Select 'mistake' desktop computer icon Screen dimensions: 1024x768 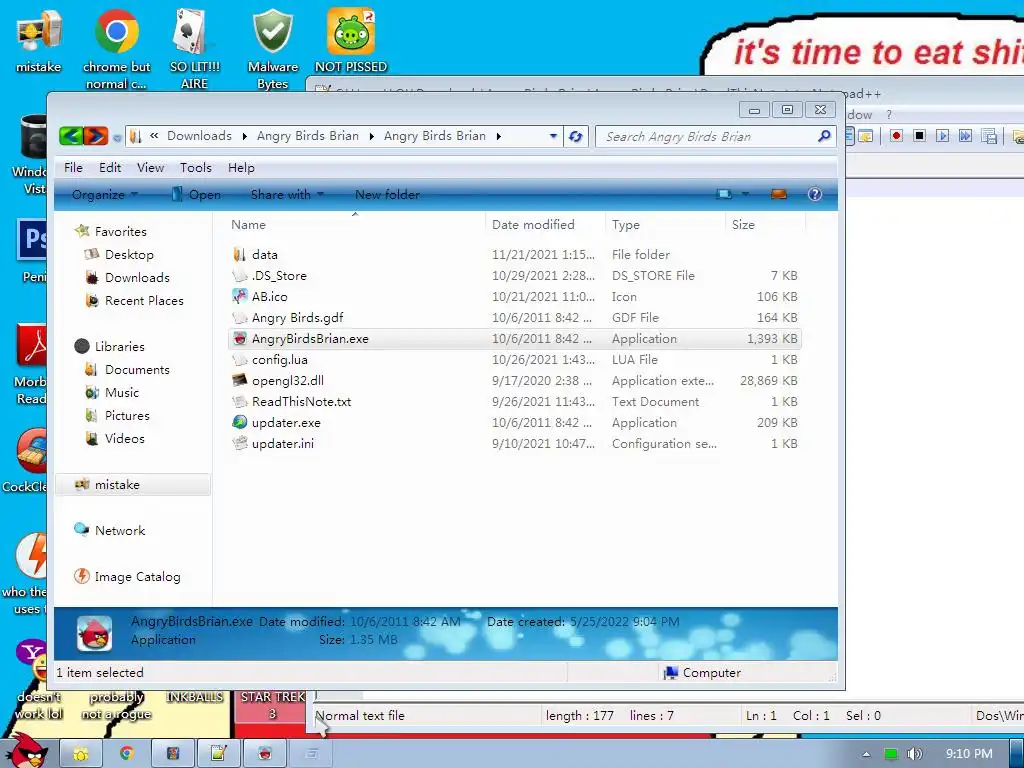tap(39, 40)
